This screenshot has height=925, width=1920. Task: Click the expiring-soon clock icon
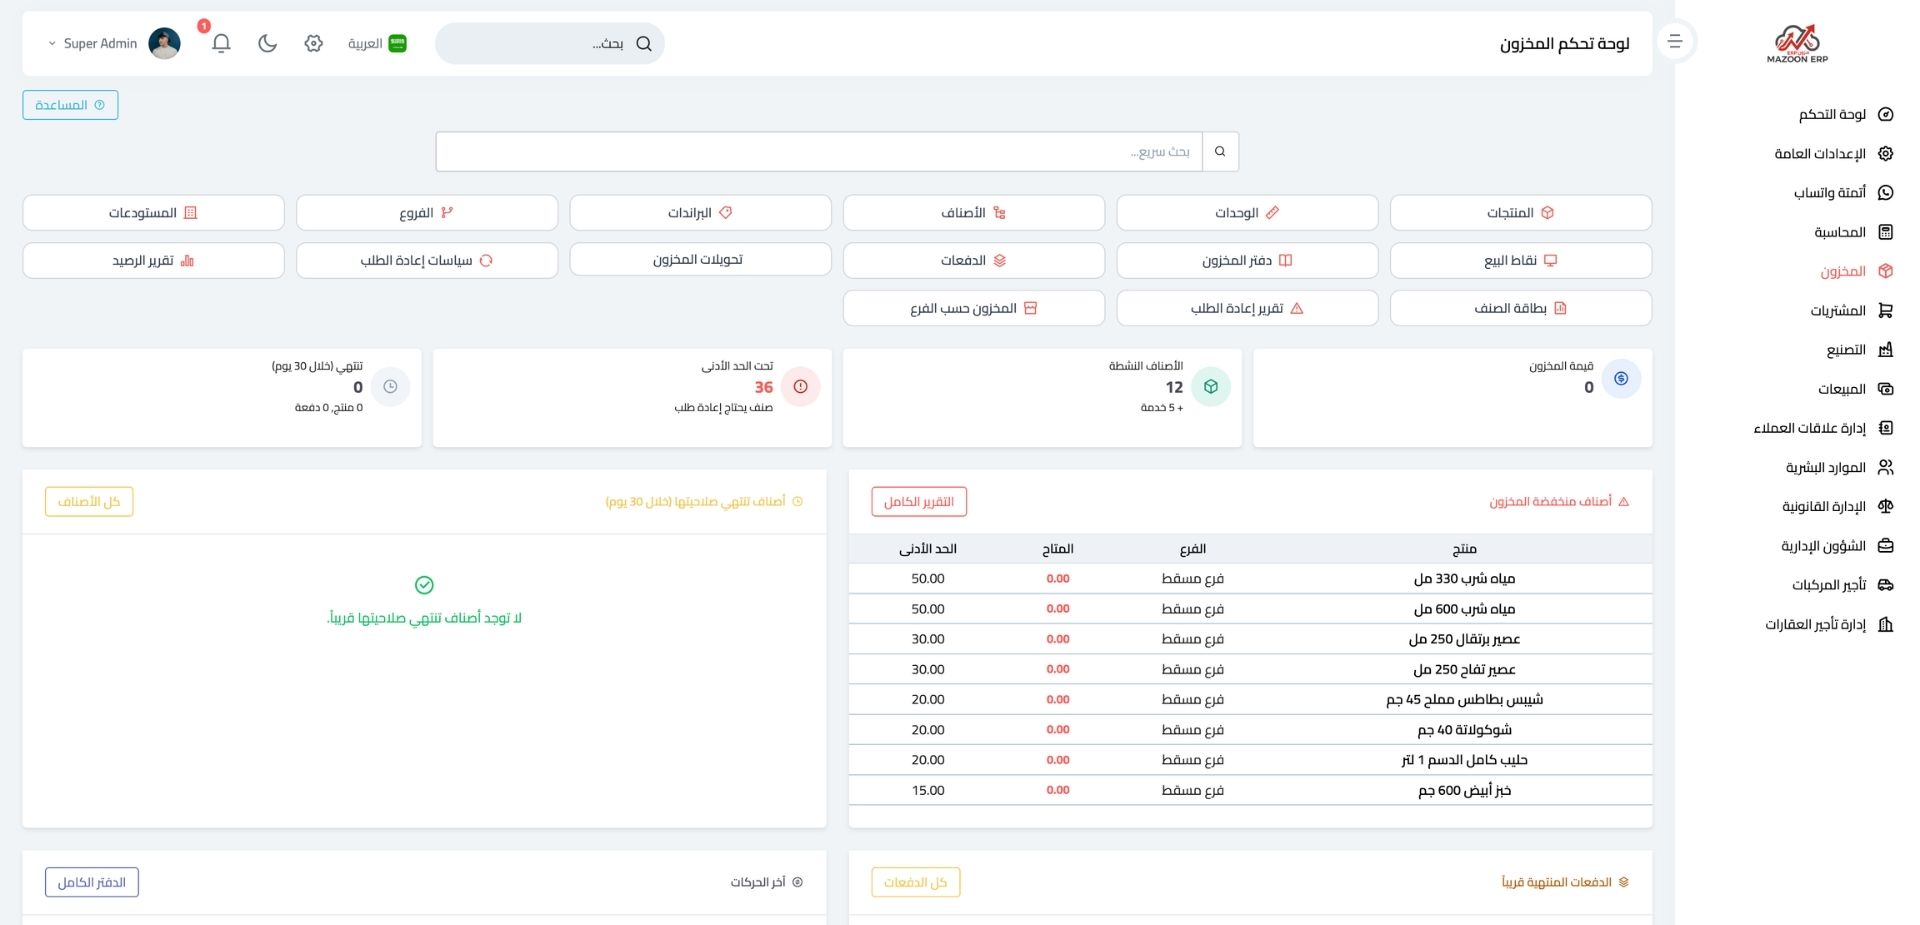tap(390, 387)
